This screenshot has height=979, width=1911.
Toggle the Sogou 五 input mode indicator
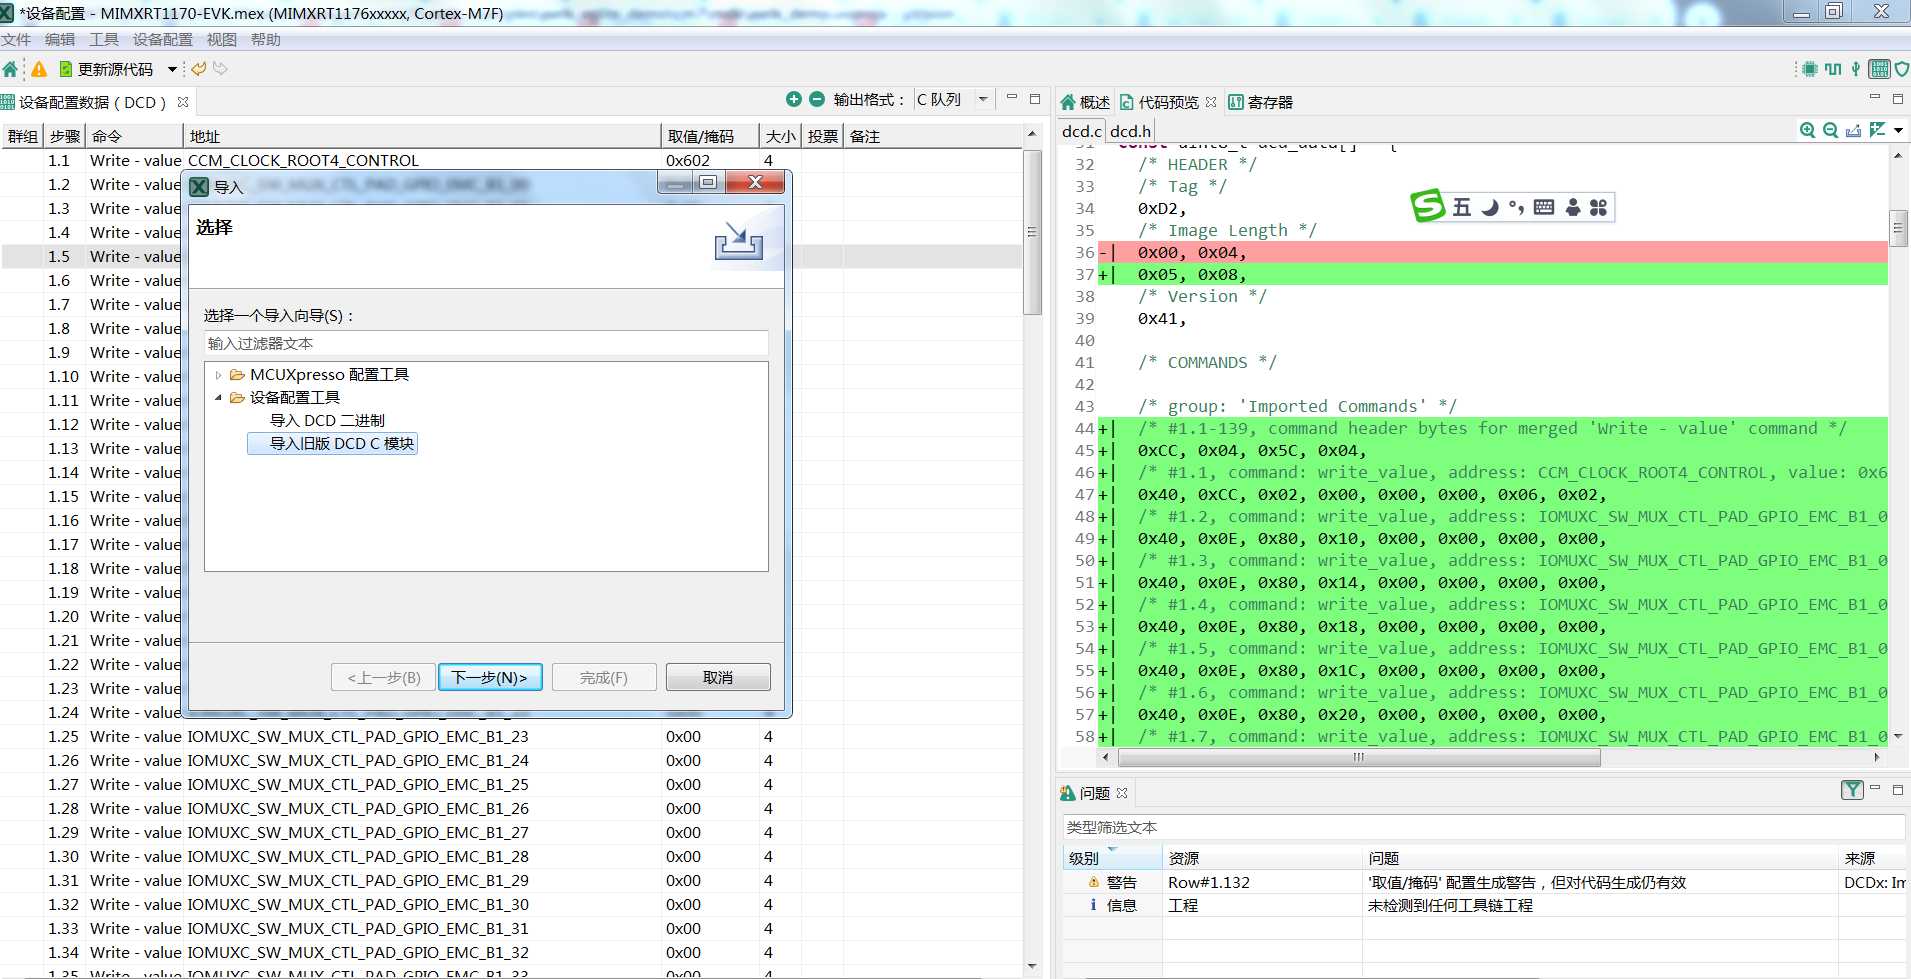point(1462,207)
